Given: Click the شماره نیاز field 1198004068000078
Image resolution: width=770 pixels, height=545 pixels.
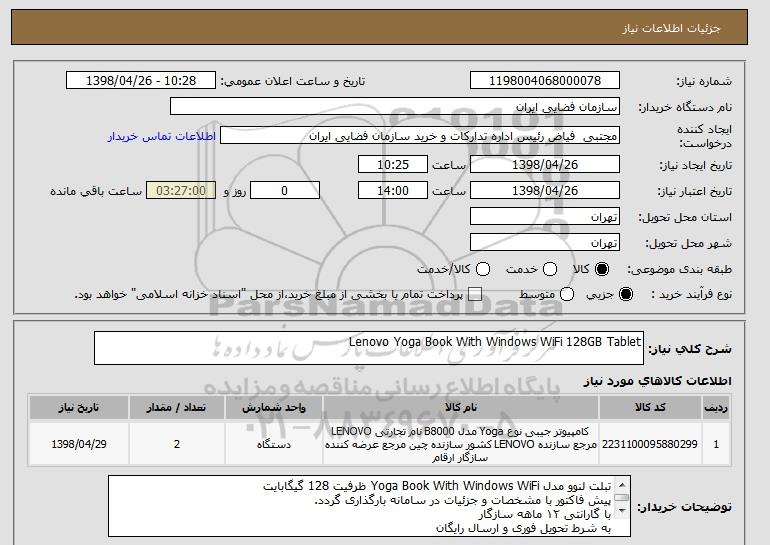Looking at the screenshot, I should coord(545,81).
